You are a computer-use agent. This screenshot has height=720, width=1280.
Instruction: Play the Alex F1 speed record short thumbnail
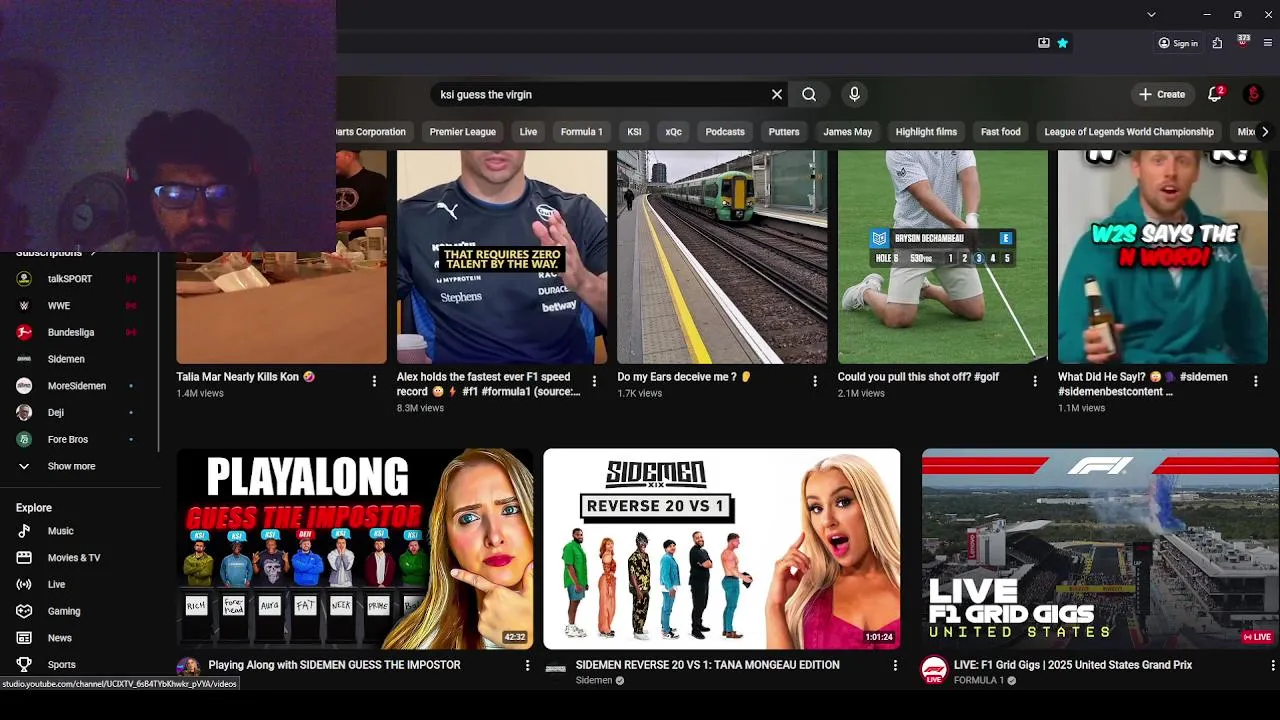click(x=502, y=257)
